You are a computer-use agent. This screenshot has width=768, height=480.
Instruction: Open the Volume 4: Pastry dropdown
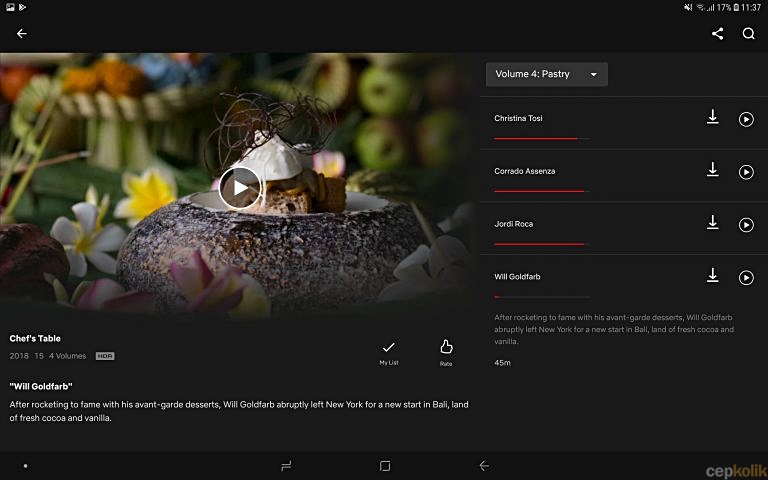(547, 74)
